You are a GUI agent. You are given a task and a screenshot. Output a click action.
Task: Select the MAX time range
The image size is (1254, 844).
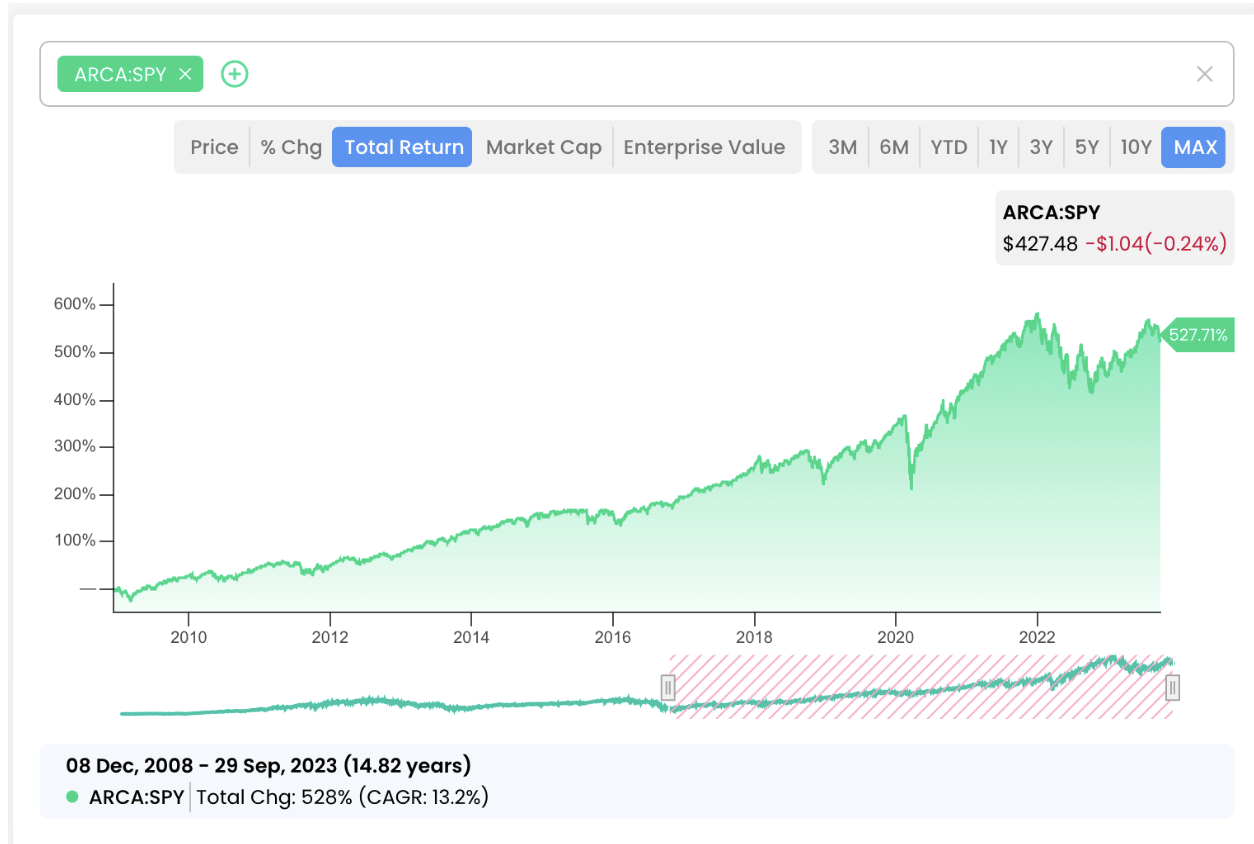pyautogui.click(x=1195, y=147)
